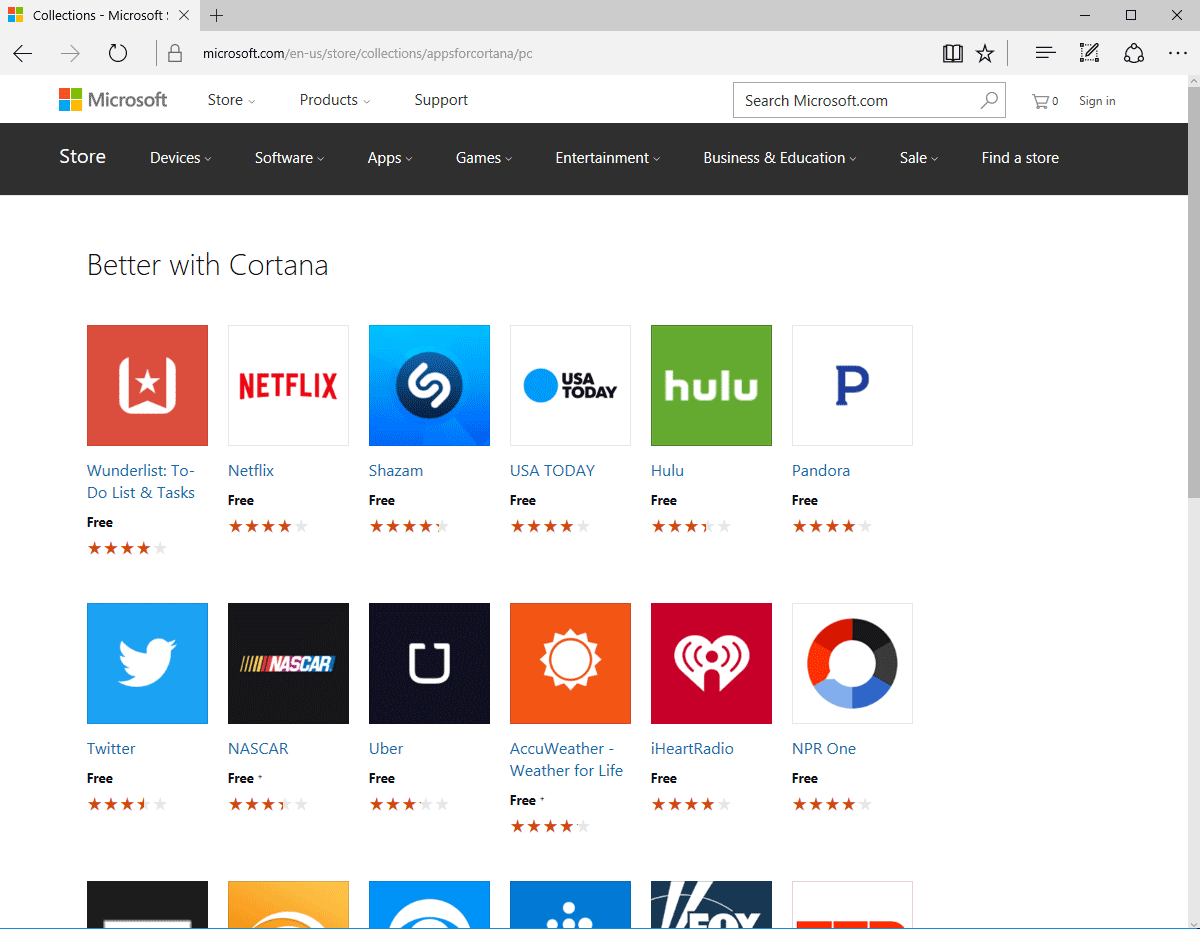Click the search magnifier icon

pos(988,100)
